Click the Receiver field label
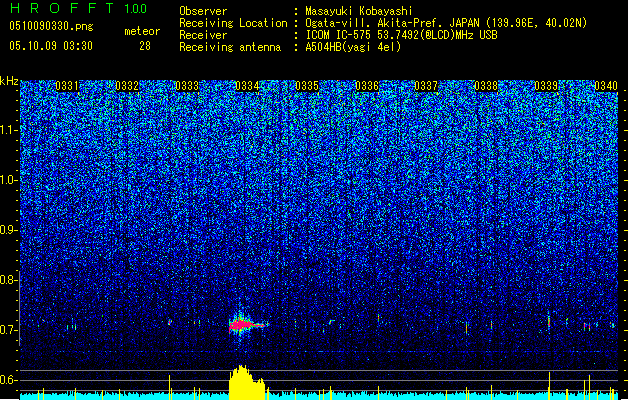Image resolution: width=629 pixels, height=400 pixels. click(x=203, y=35)
